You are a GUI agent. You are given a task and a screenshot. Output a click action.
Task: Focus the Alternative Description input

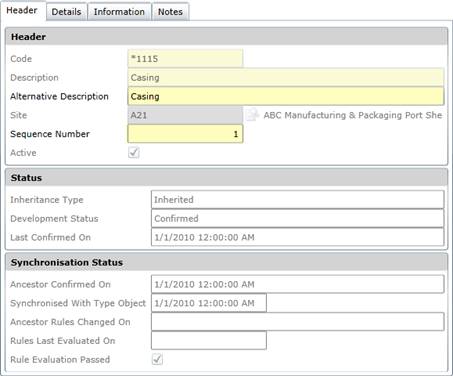286,96
